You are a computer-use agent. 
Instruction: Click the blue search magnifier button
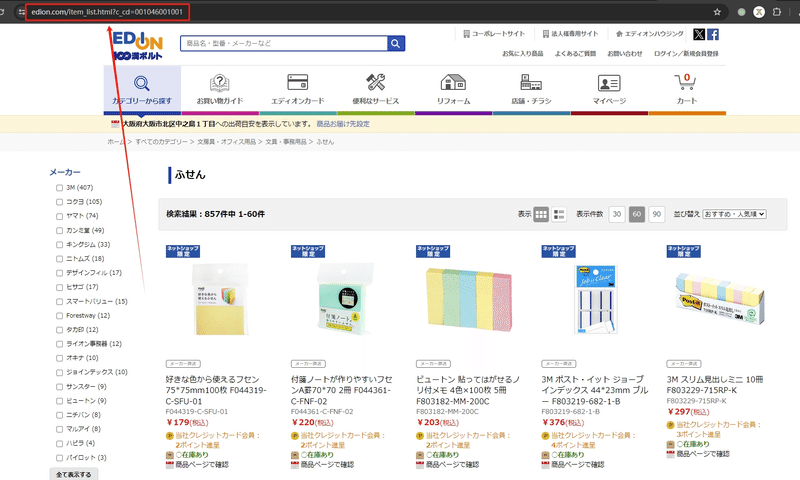click(396, 43)
